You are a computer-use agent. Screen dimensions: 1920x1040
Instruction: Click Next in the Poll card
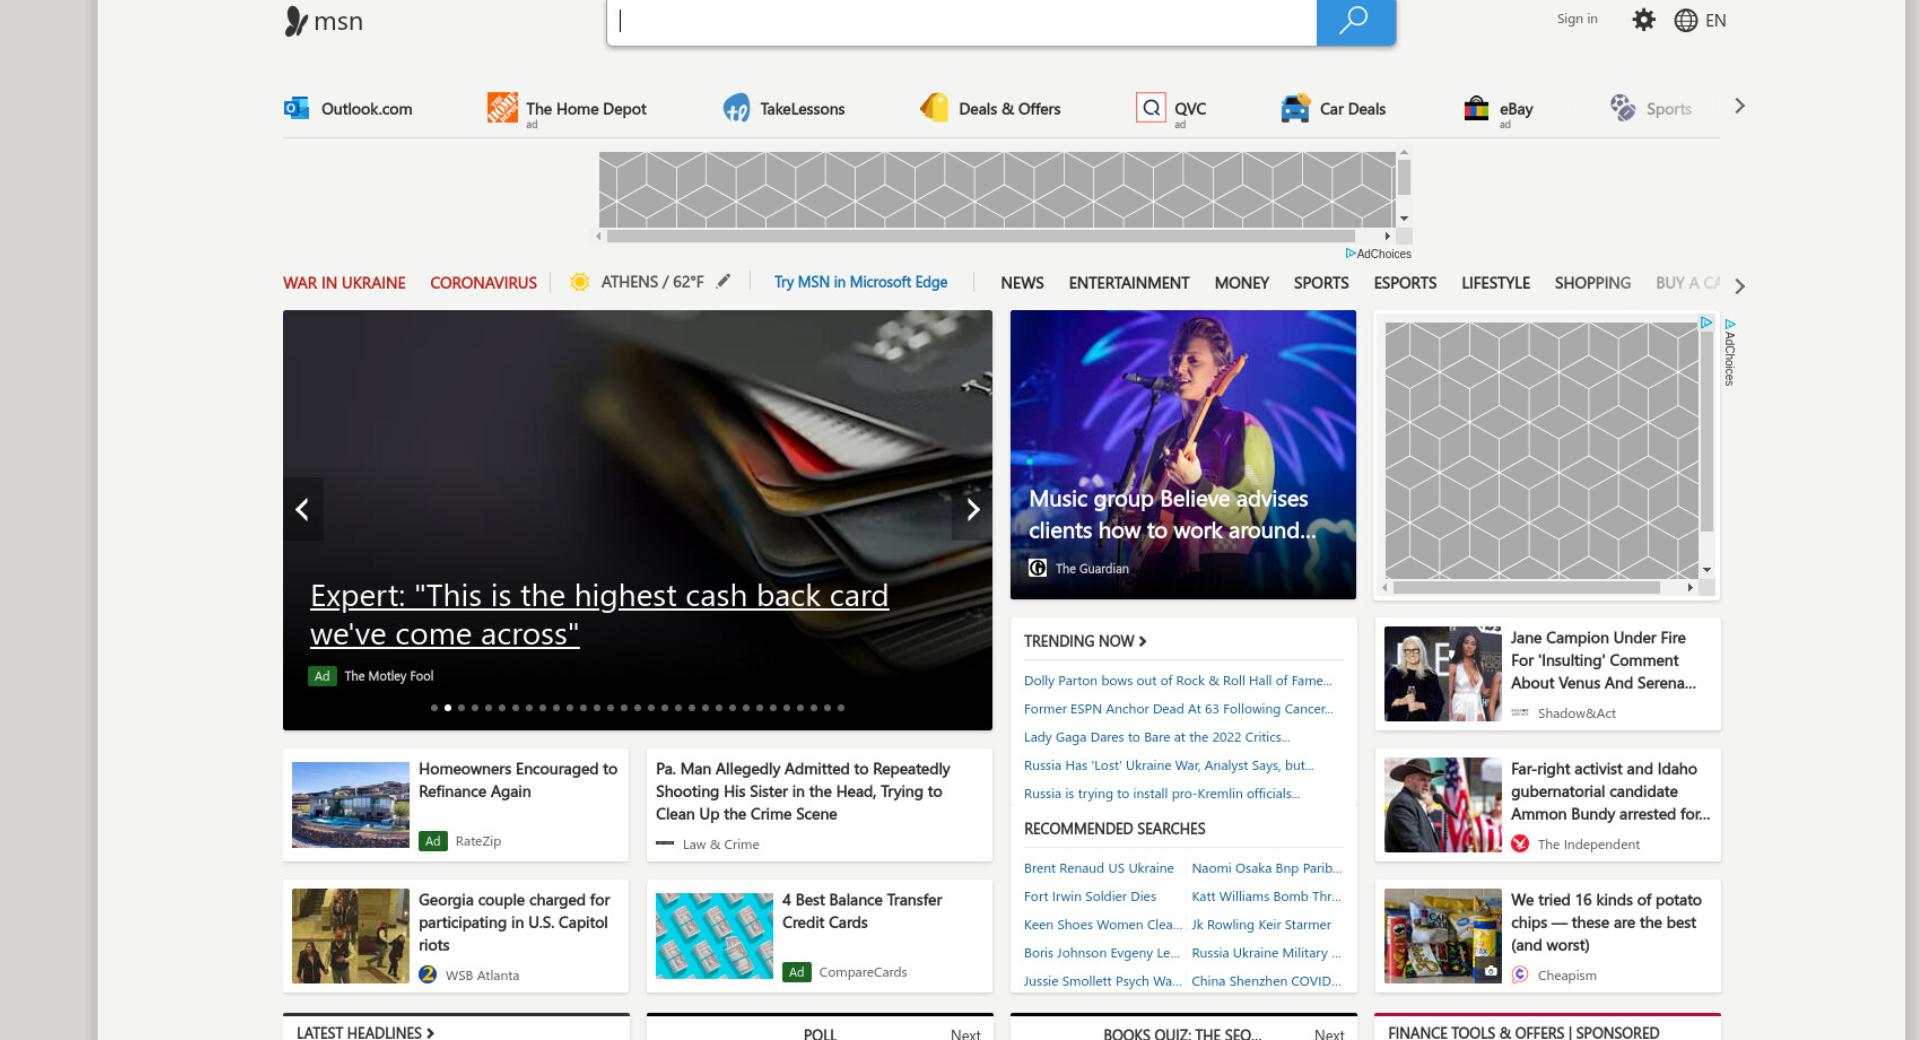(x=965, y=1034)
